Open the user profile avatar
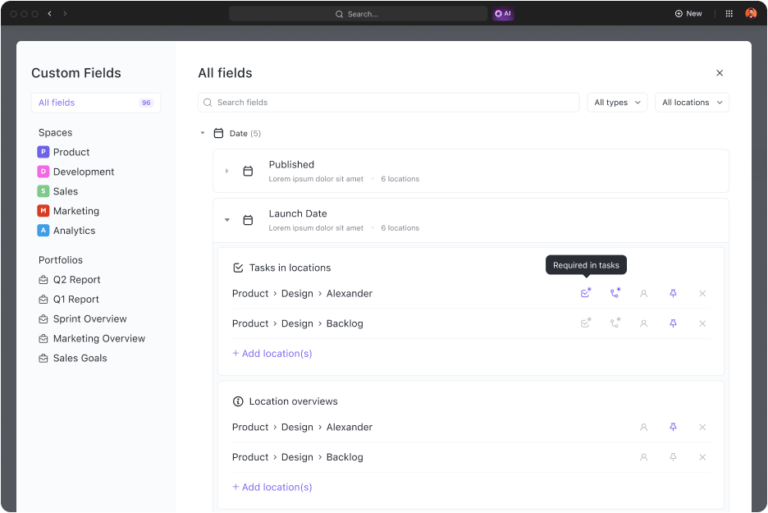This screenshot has width=768, height=513. coord(750,13)
